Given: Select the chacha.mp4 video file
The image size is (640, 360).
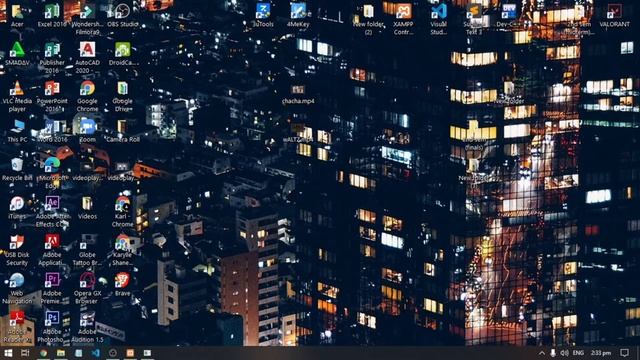Looking at the screenshot, I should [298, 94].
